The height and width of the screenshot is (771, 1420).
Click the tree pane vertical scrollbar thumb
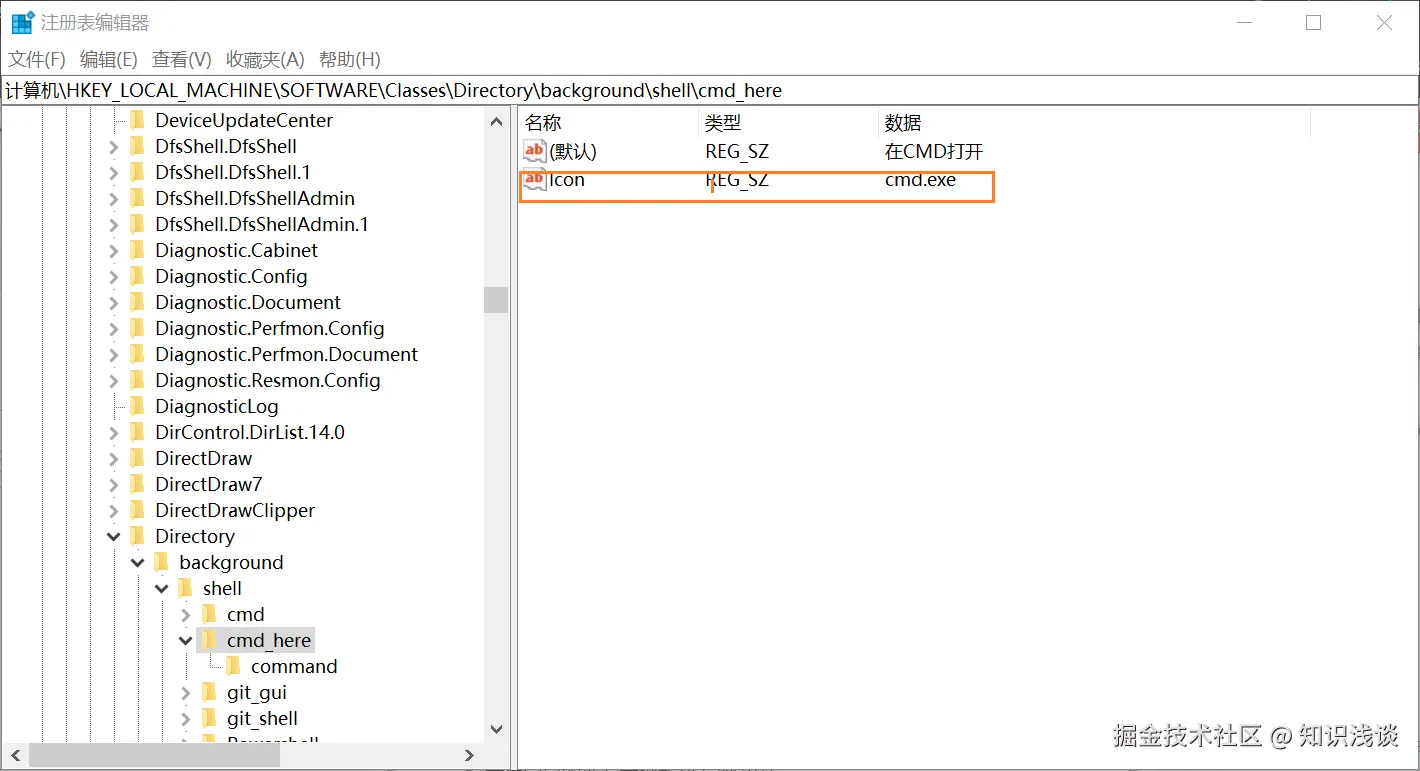coord(496,300)
